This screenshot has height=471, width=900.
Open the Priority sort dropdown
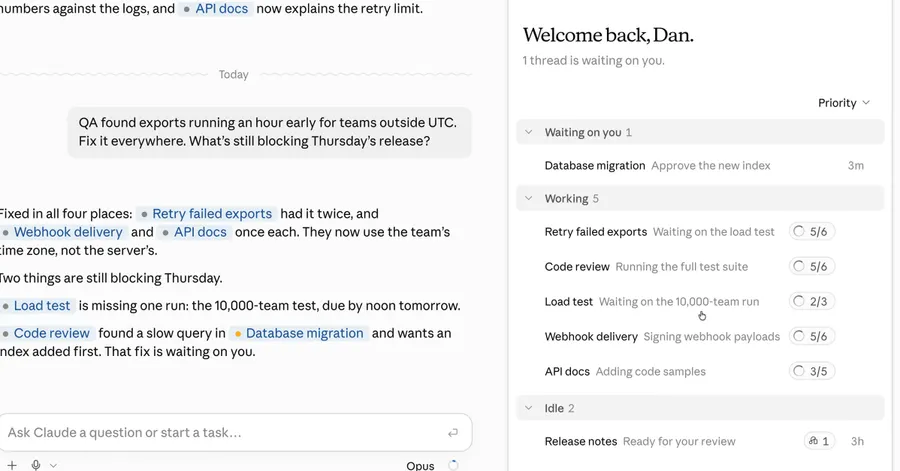(844, 103)
